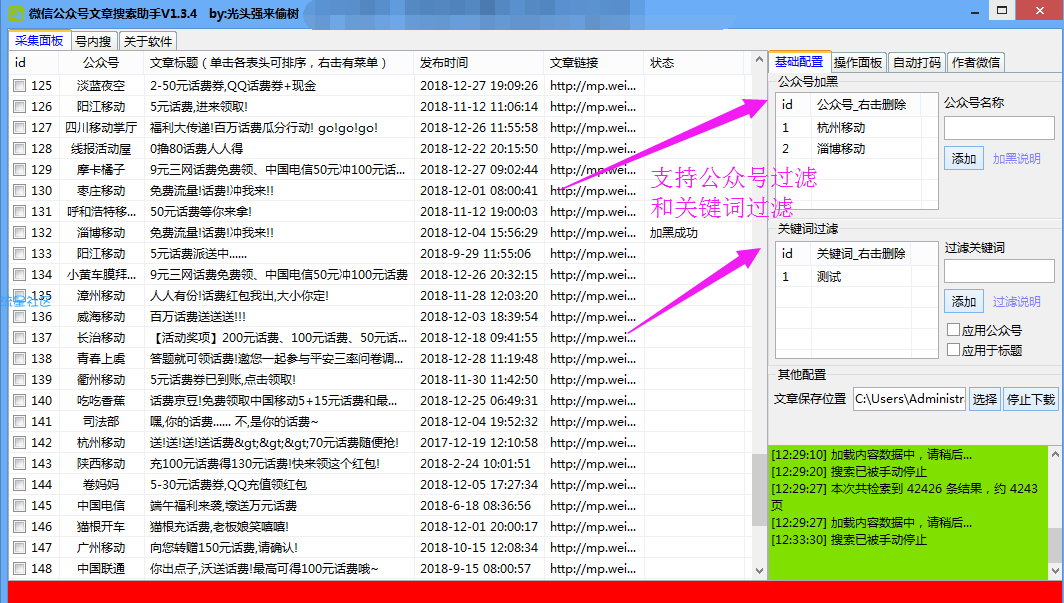Click the link cell of row 143
Viewport: 1064px width, 603px height.
click(x=593, y=464)
